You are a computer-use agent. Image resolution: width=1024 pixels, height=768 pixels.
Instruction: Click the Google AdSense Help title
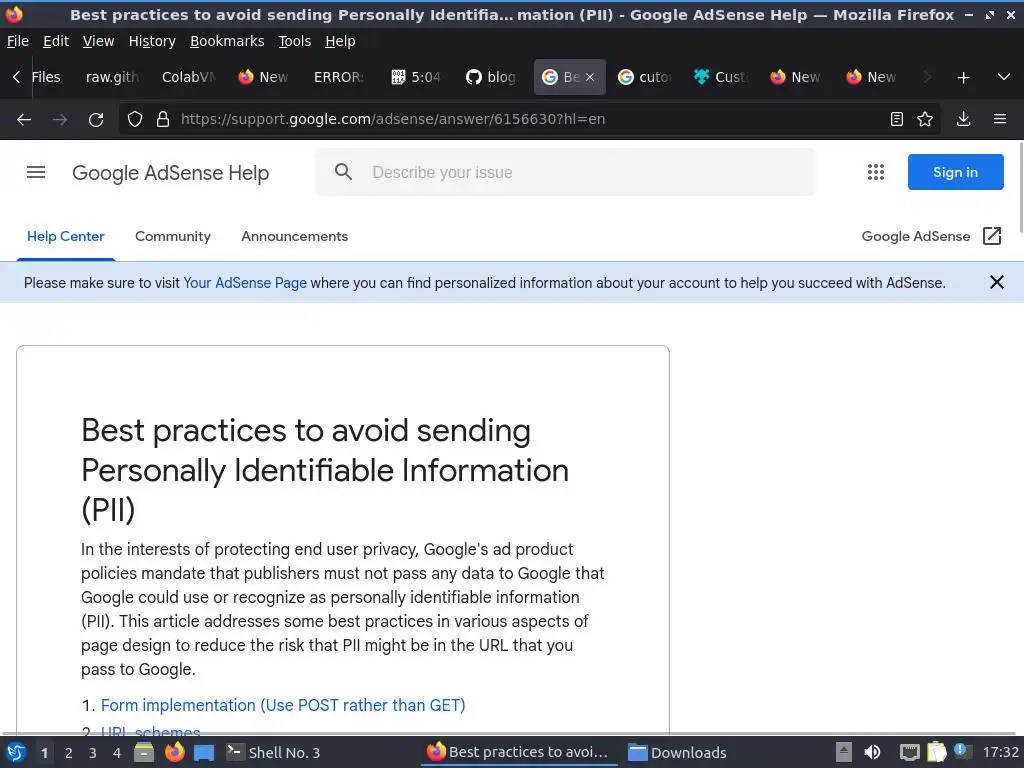click(x=170, y=172)
